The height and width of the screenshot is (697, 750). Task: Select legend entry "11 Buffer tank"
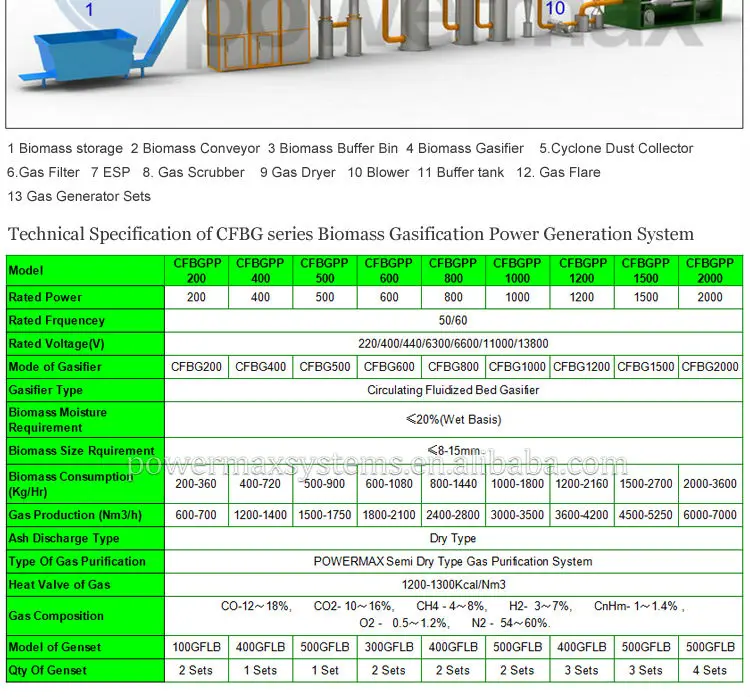click(461, 172)
